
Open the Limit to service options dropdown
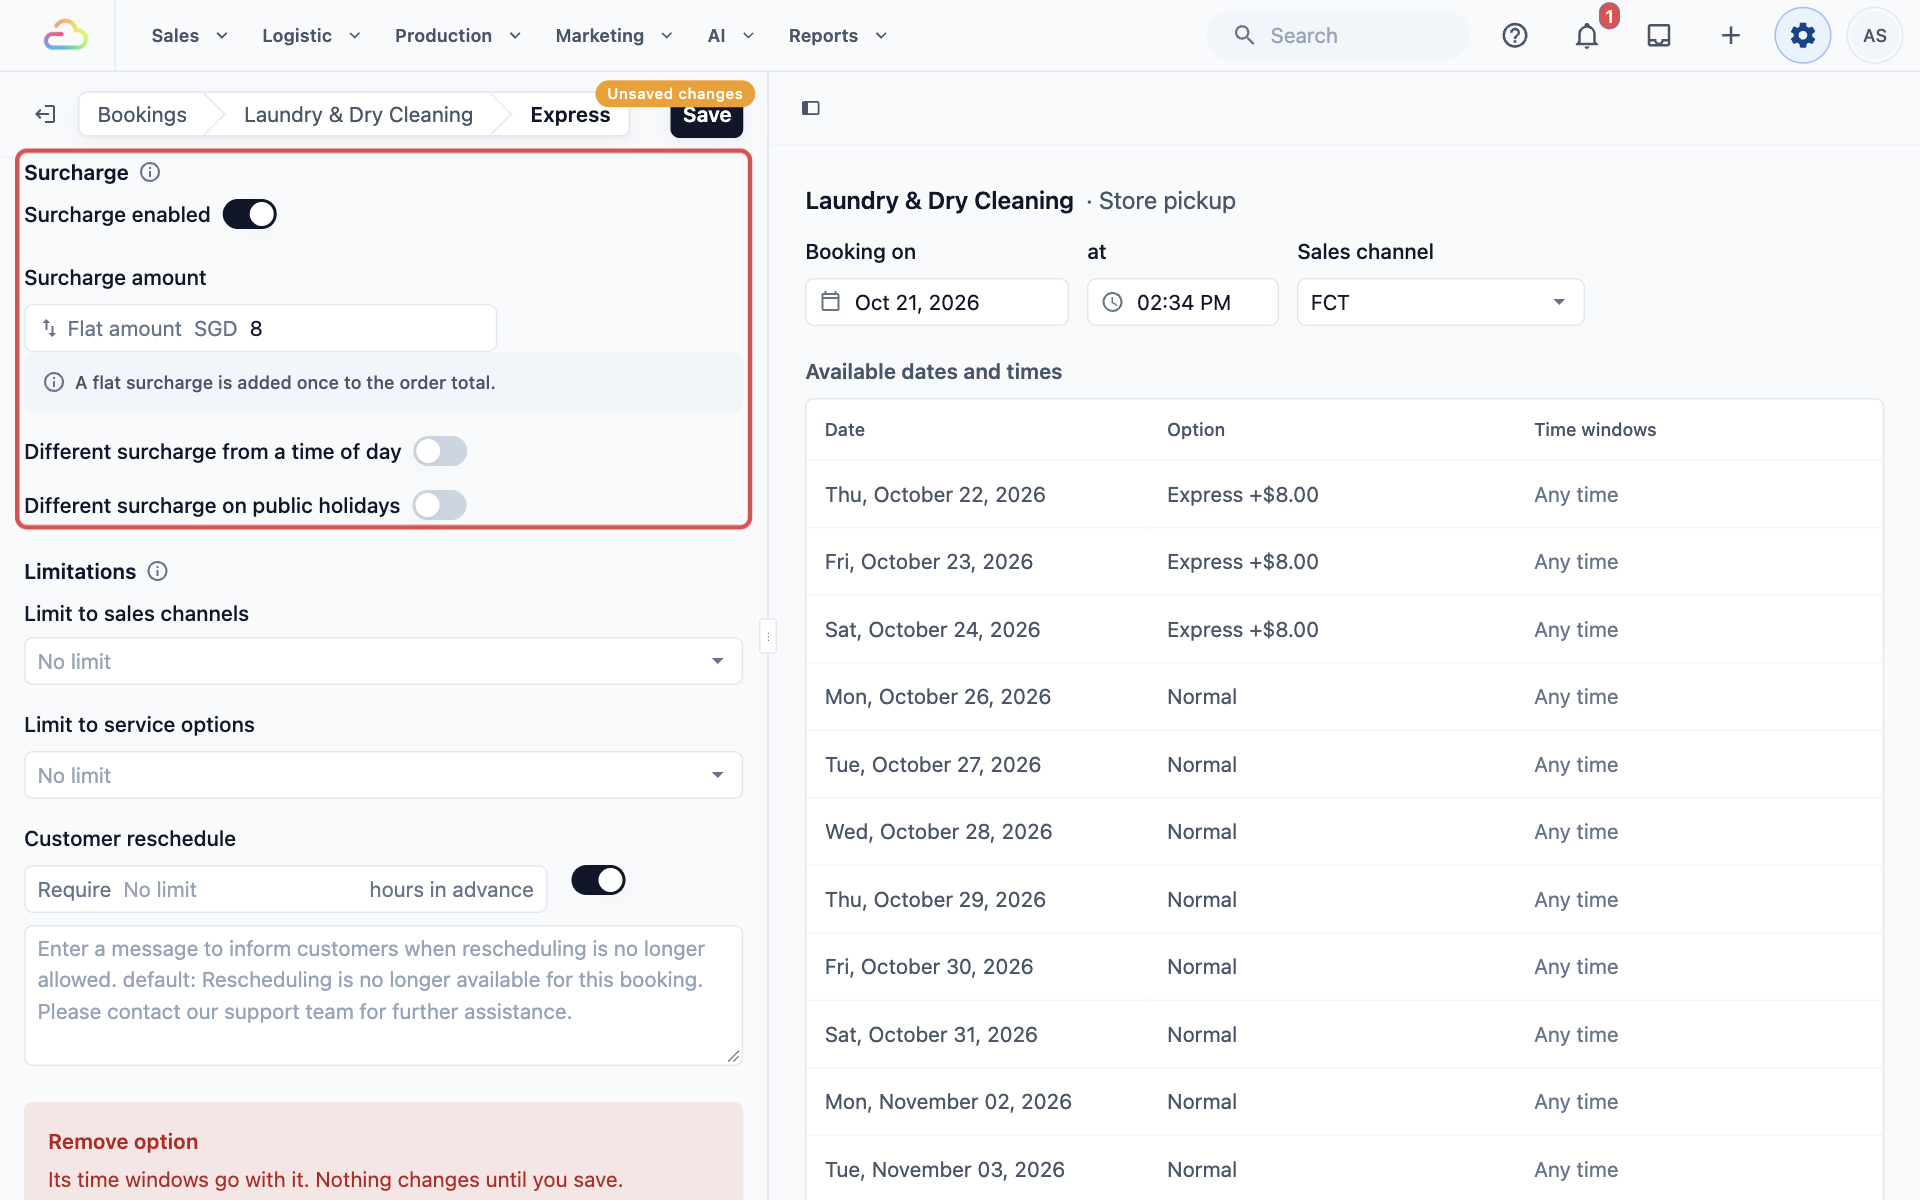point(383,775)
